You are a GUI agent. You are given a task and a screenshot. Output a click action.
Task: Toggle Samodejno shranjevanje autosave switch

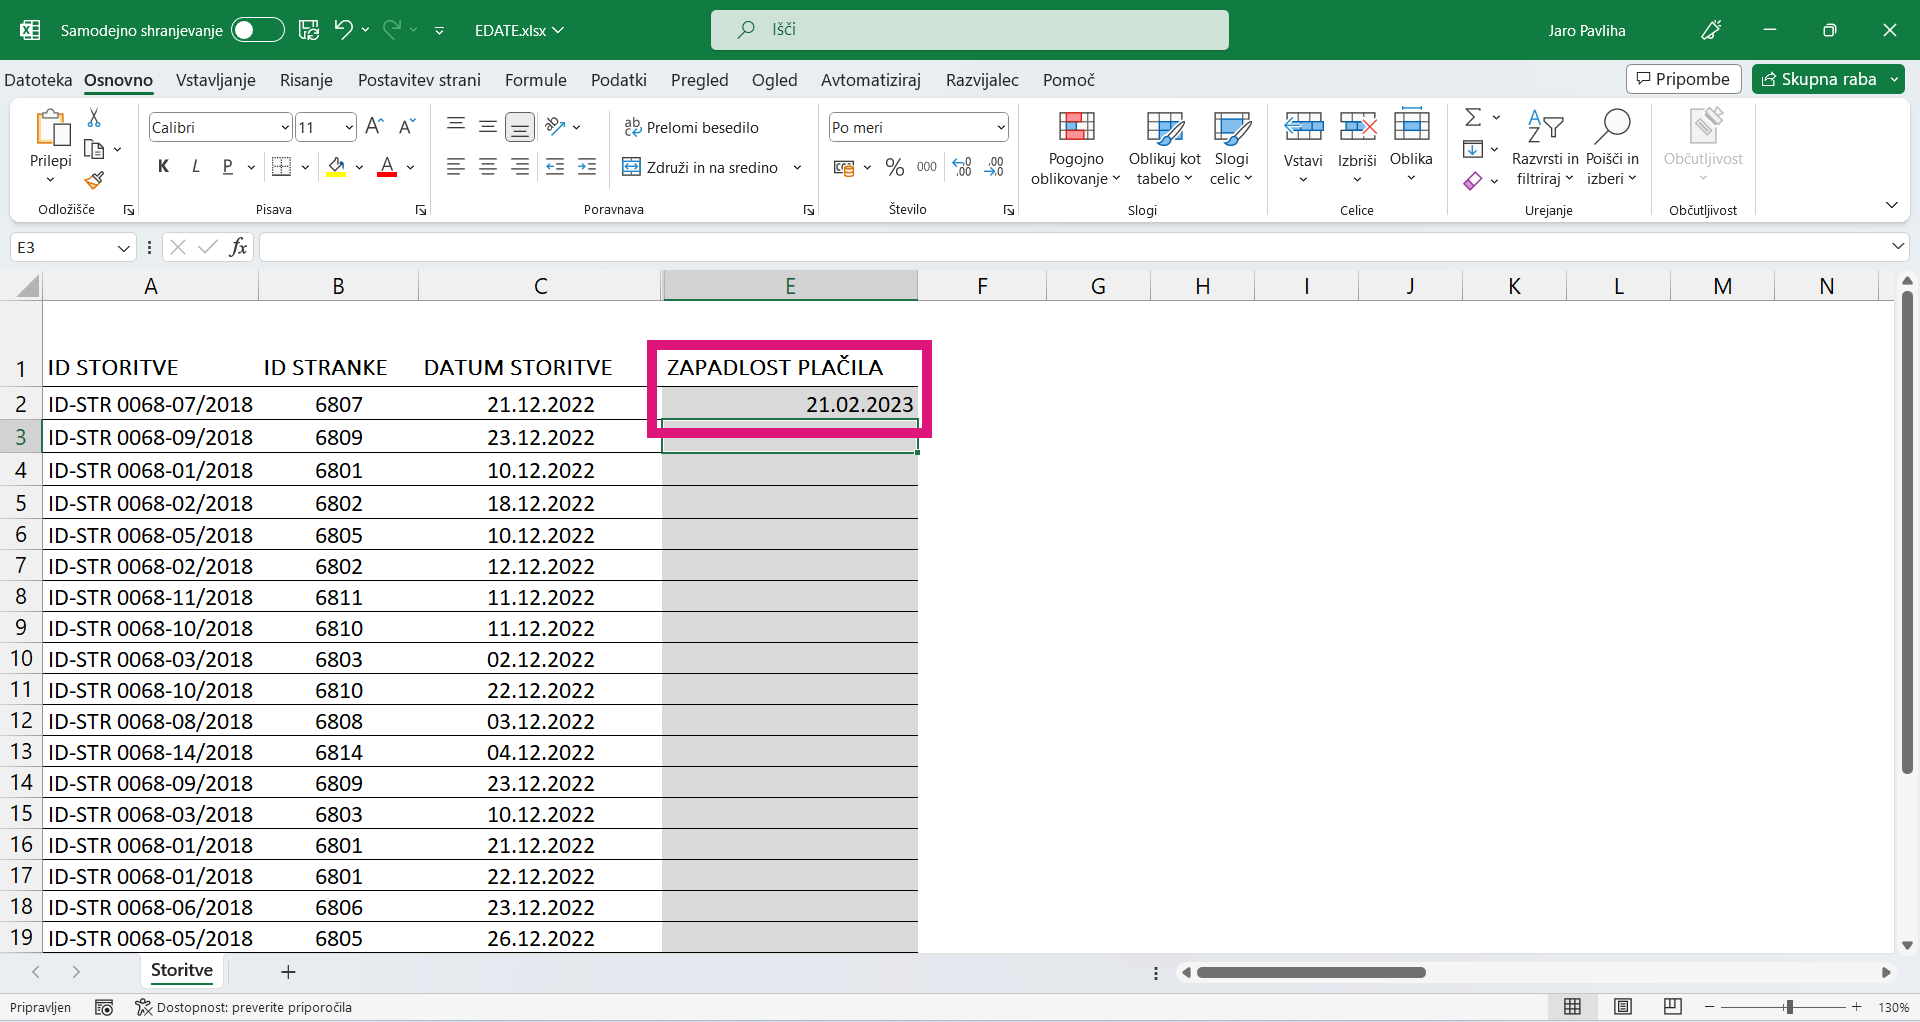pyautogui.click(x=257, y=30)
